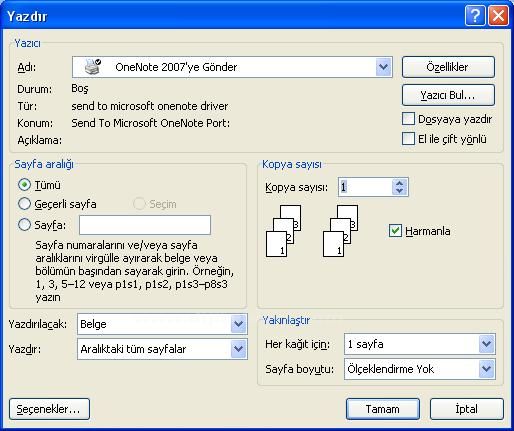Close the Yazdır dialog with X
514x431 pixels.
point(498,15)
